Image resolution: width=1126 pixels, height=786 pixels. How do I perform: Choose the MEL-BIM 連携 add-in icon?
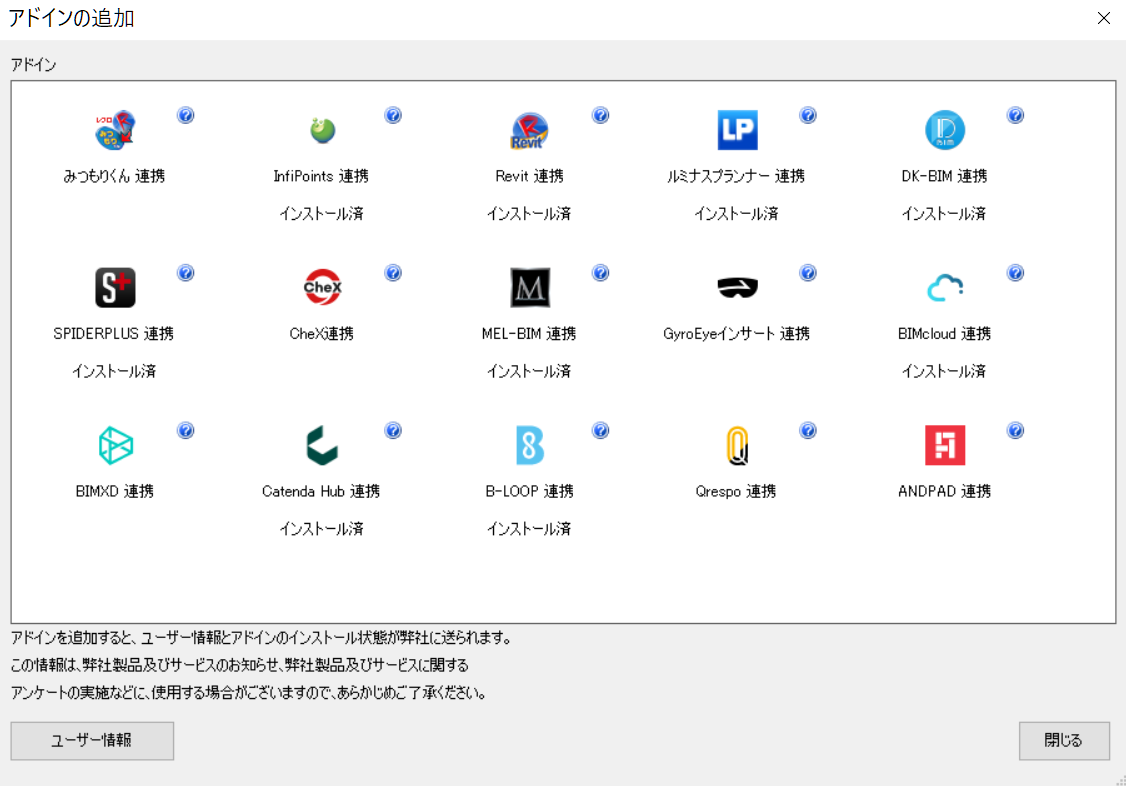point(529,288)
